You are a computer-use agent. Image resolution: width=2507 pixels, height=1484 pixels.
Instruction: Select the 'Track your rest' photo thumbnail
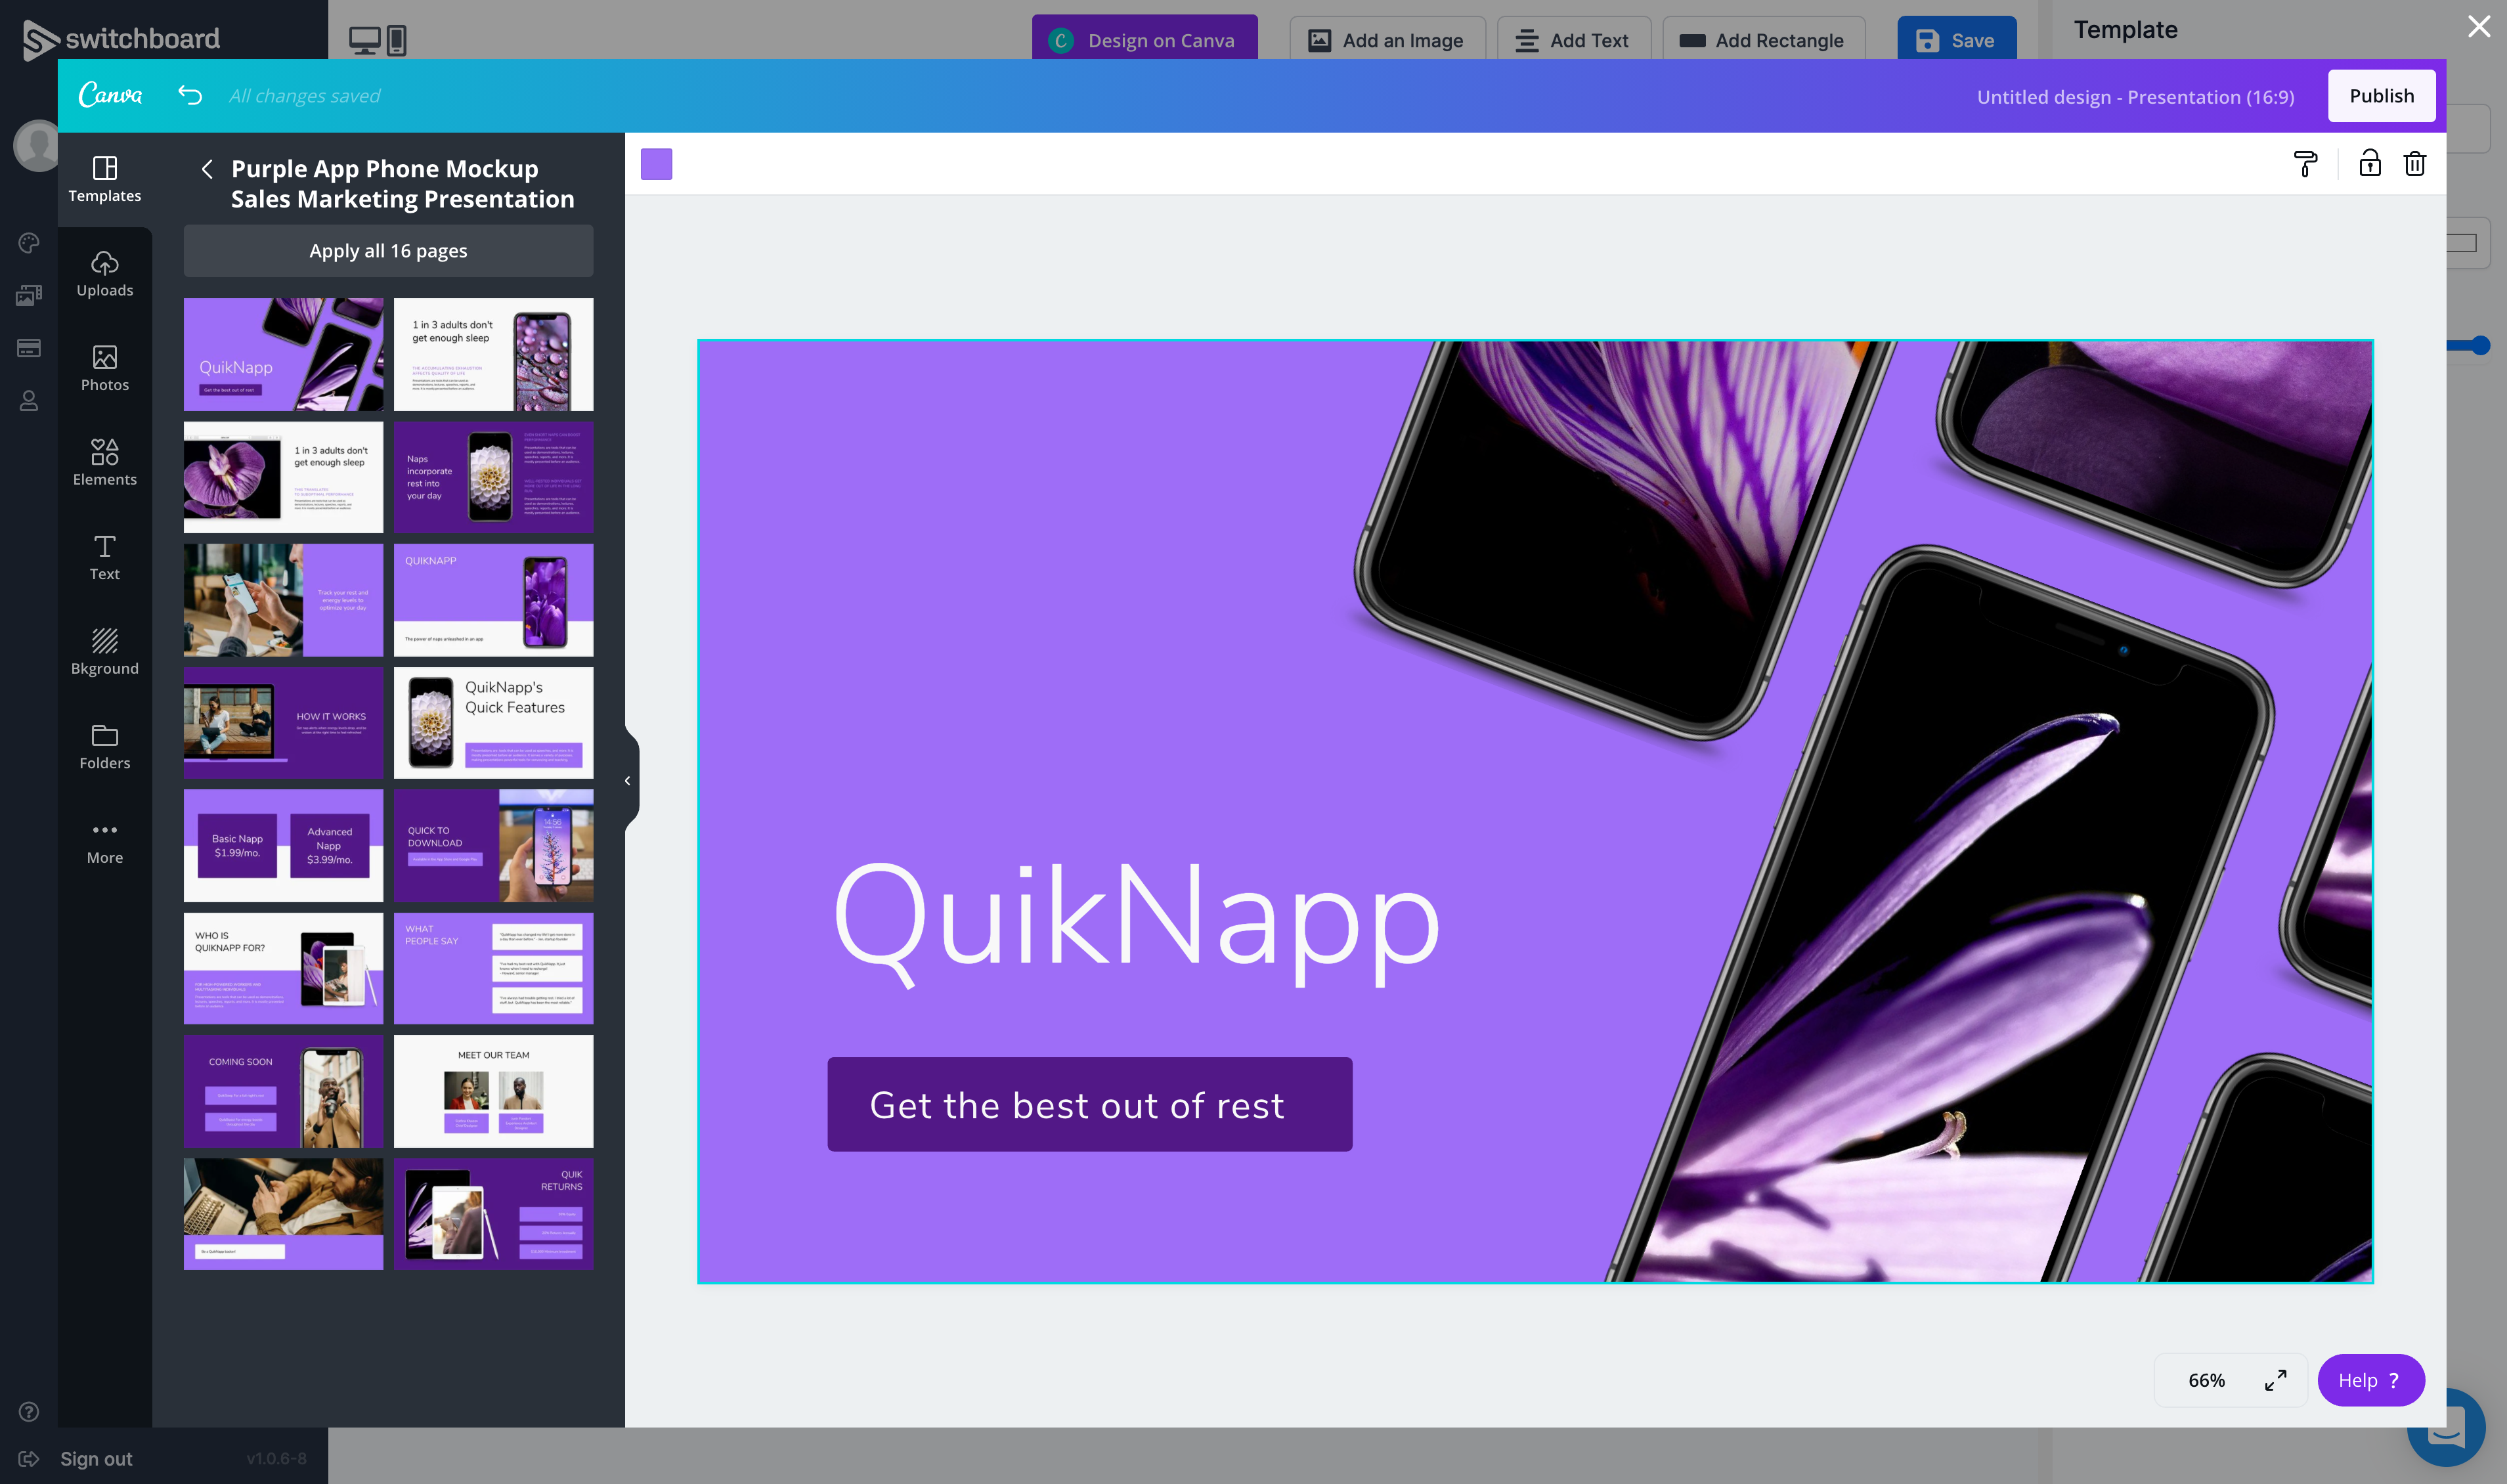[x=283, y=600]
